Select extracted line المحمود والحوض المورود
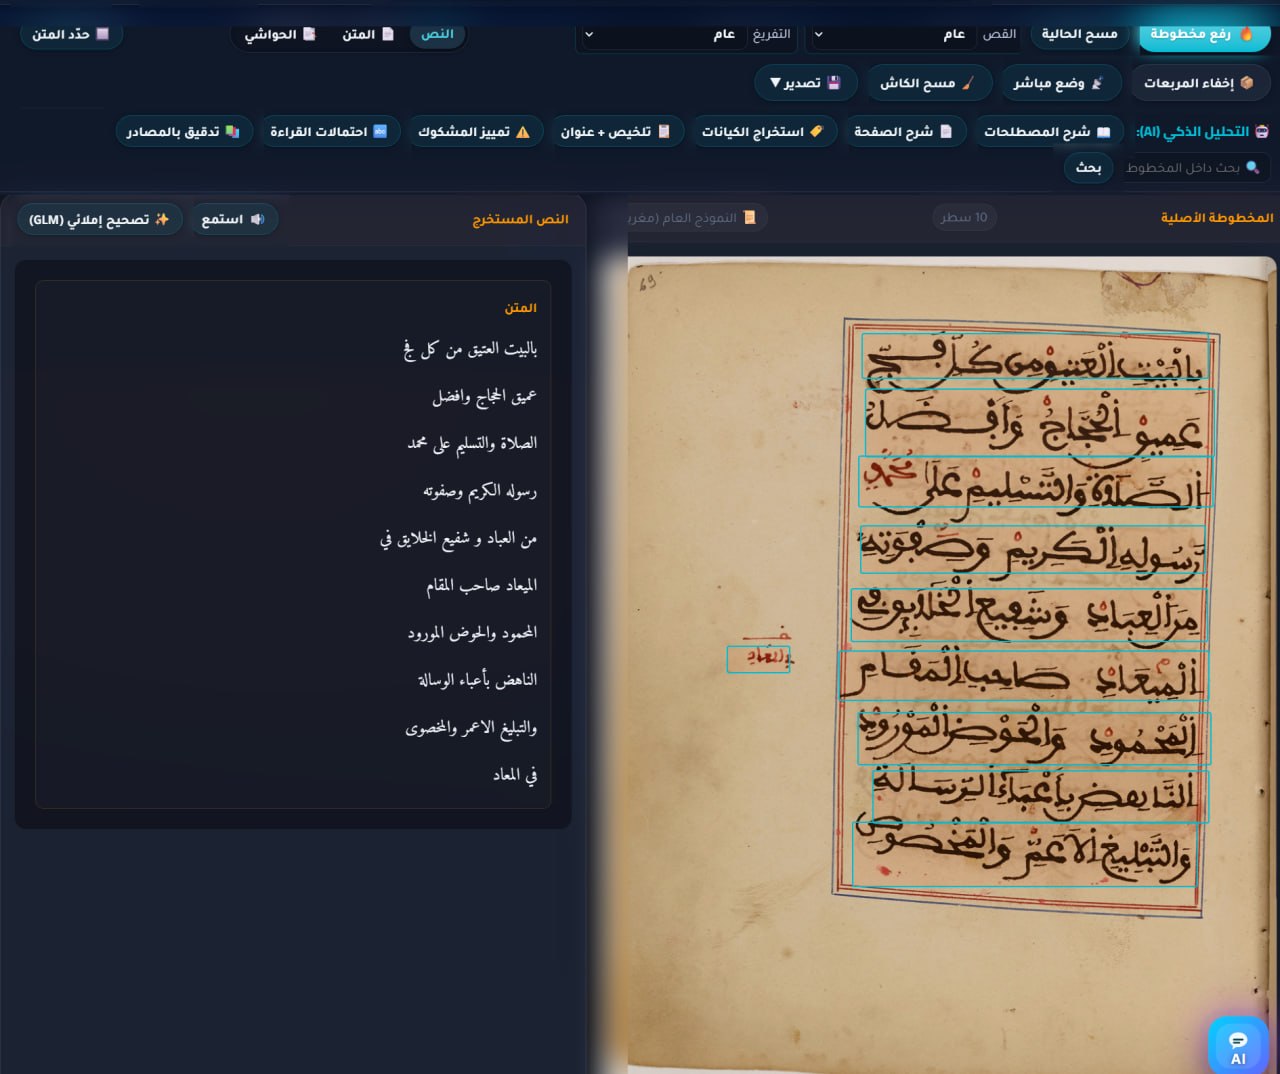 472,632
